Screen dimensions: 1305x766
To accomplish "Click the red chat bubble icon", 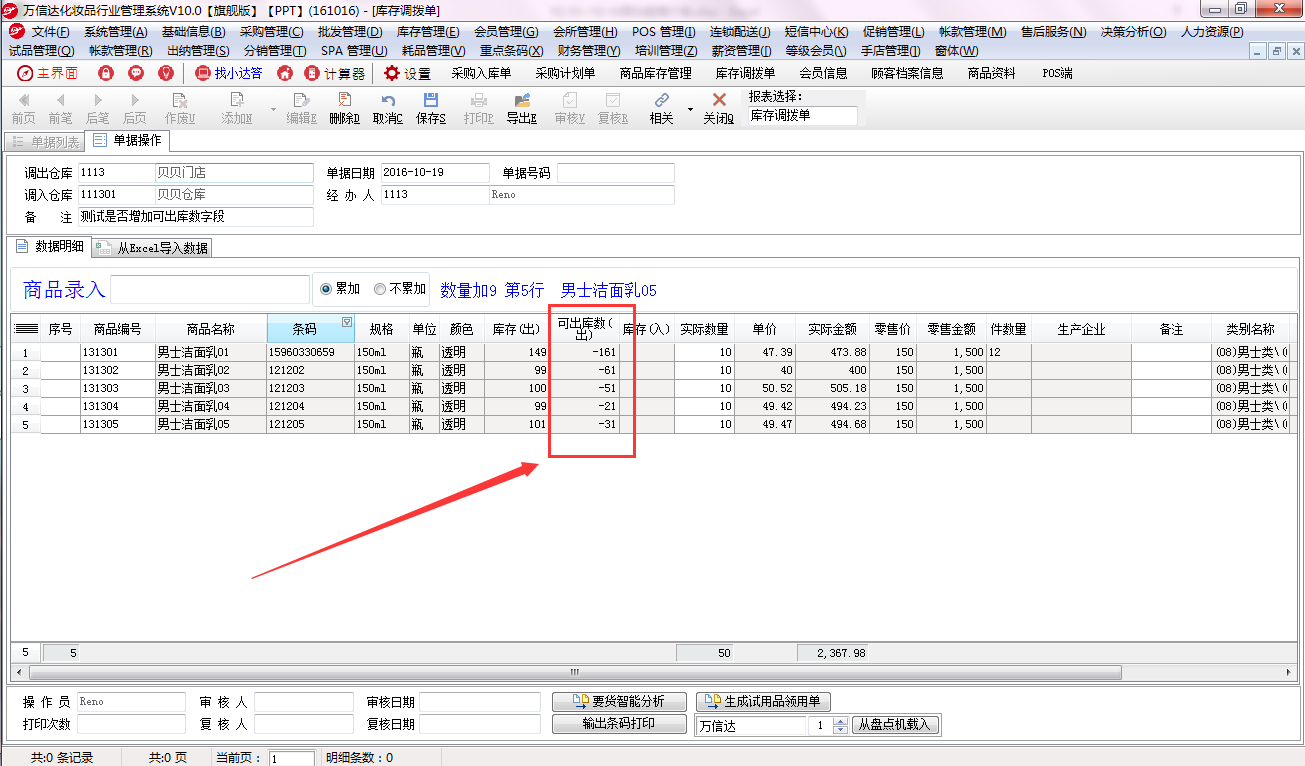I will 136,73.
